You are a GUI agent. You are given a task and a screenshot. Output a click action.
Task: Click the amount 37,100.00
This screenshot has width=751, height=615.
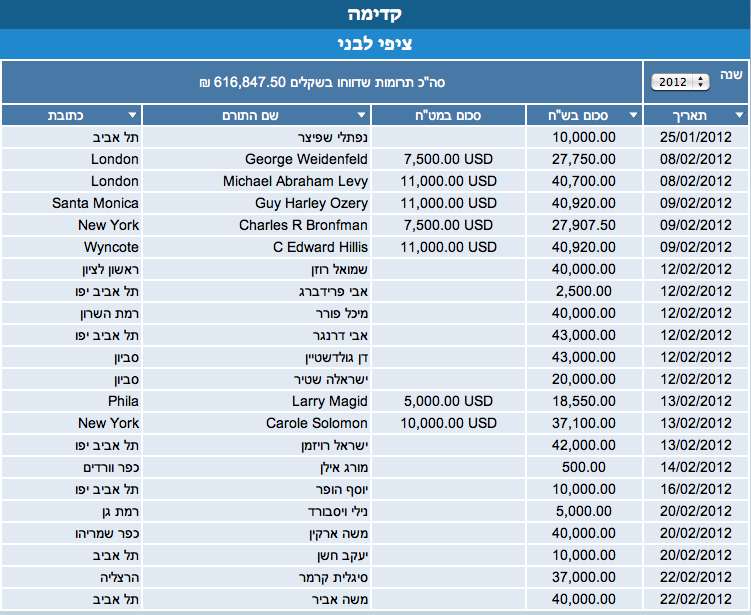coord(584,423)
